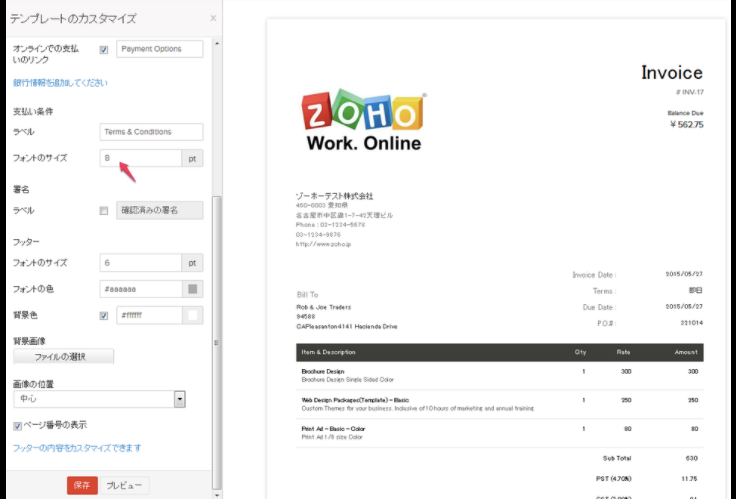Click the http://www.zoho.jp address line
This screenshot has width=736, height=499.
(323, 244)
